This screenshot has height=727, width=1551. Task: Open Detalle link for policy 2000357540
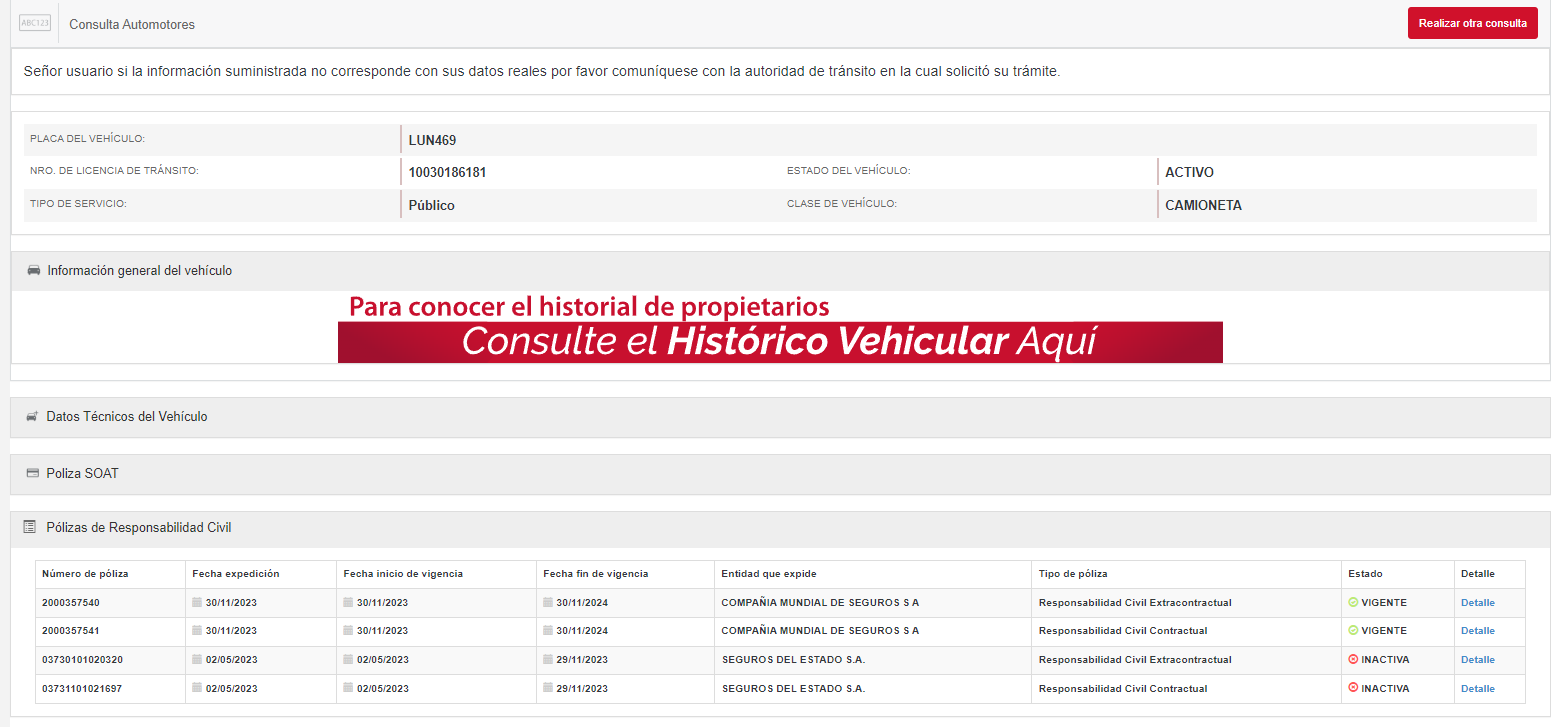coord(1477,603)
